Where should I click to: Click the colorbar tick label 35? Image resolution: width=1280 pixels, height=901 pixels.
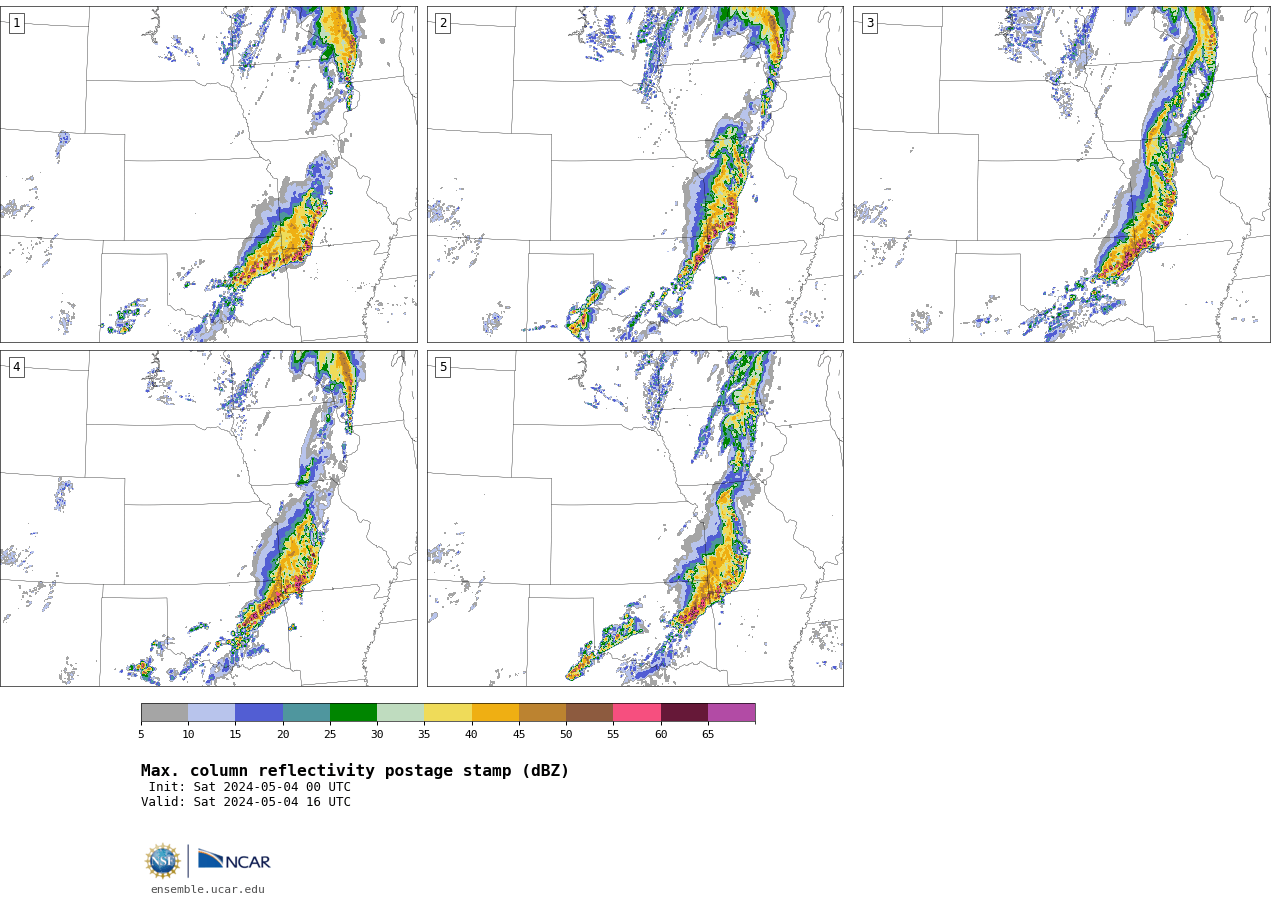[x=424, y=735]
